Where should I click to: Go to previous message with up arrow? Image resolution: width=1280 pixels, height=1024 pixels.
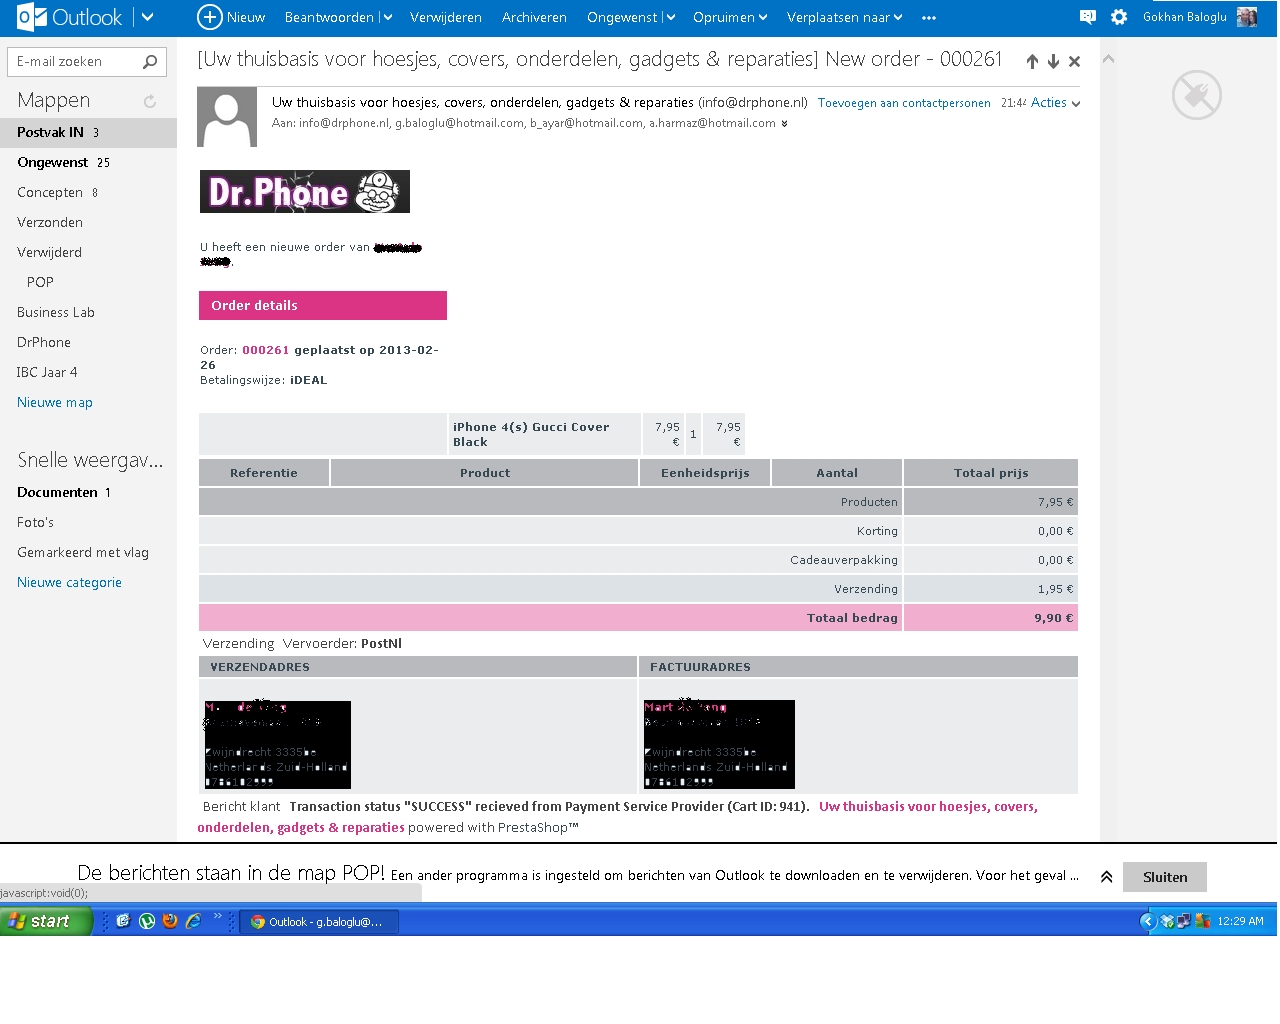point(1032,62)
